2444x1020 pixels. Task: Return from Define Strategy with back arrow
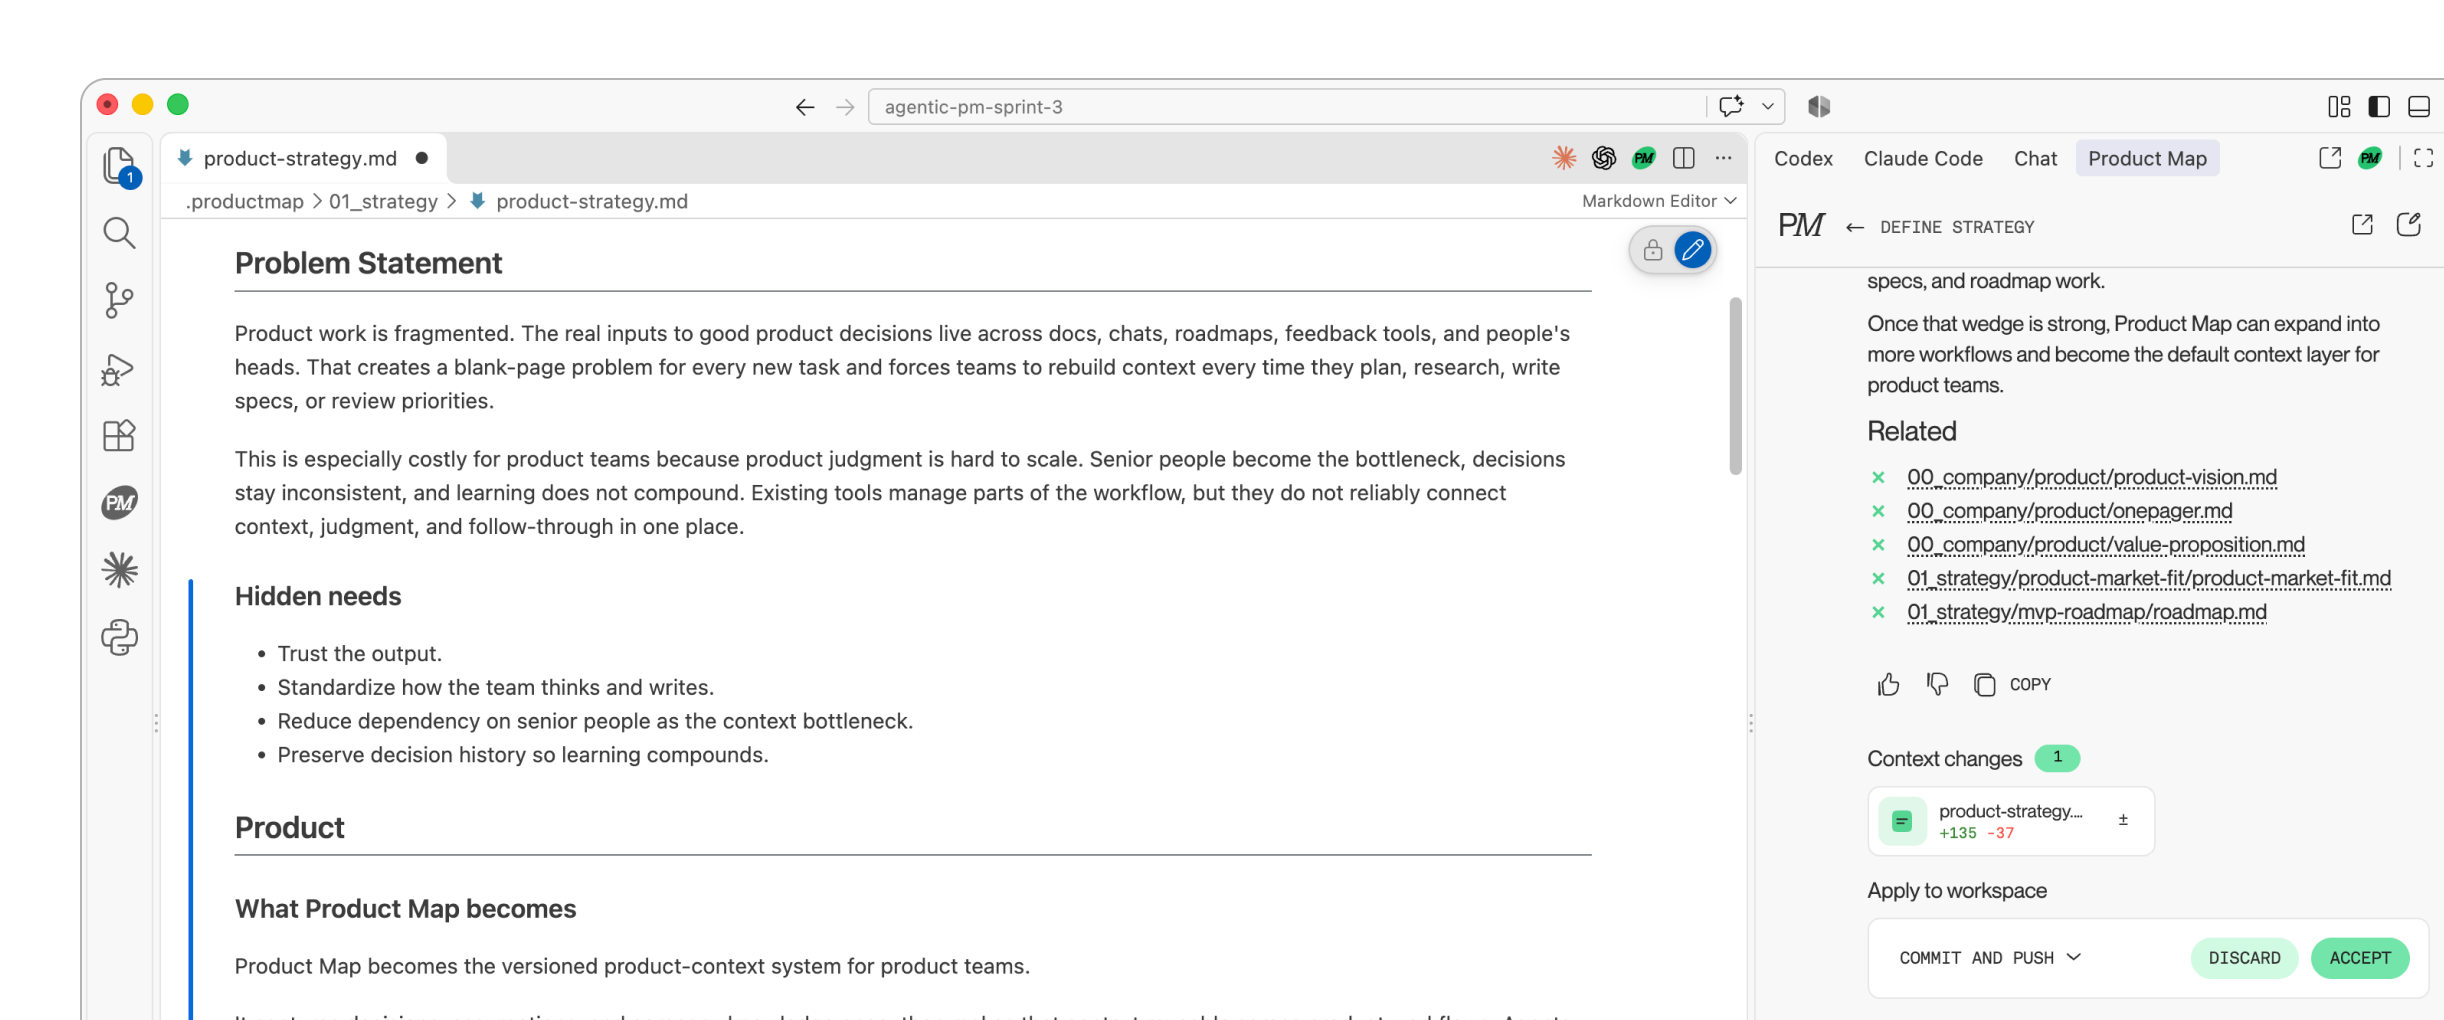click(1855, 227)
